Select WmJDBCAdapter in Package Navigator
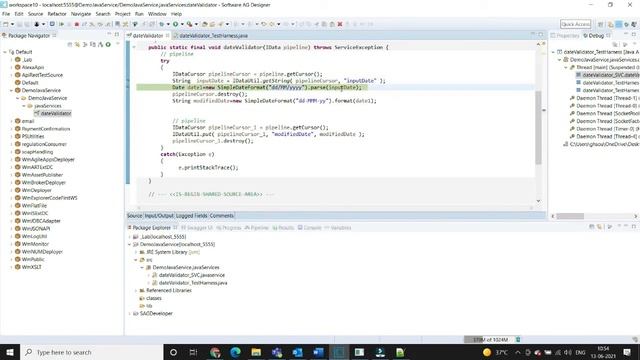The image size is (640, 360). pos(41,221)
